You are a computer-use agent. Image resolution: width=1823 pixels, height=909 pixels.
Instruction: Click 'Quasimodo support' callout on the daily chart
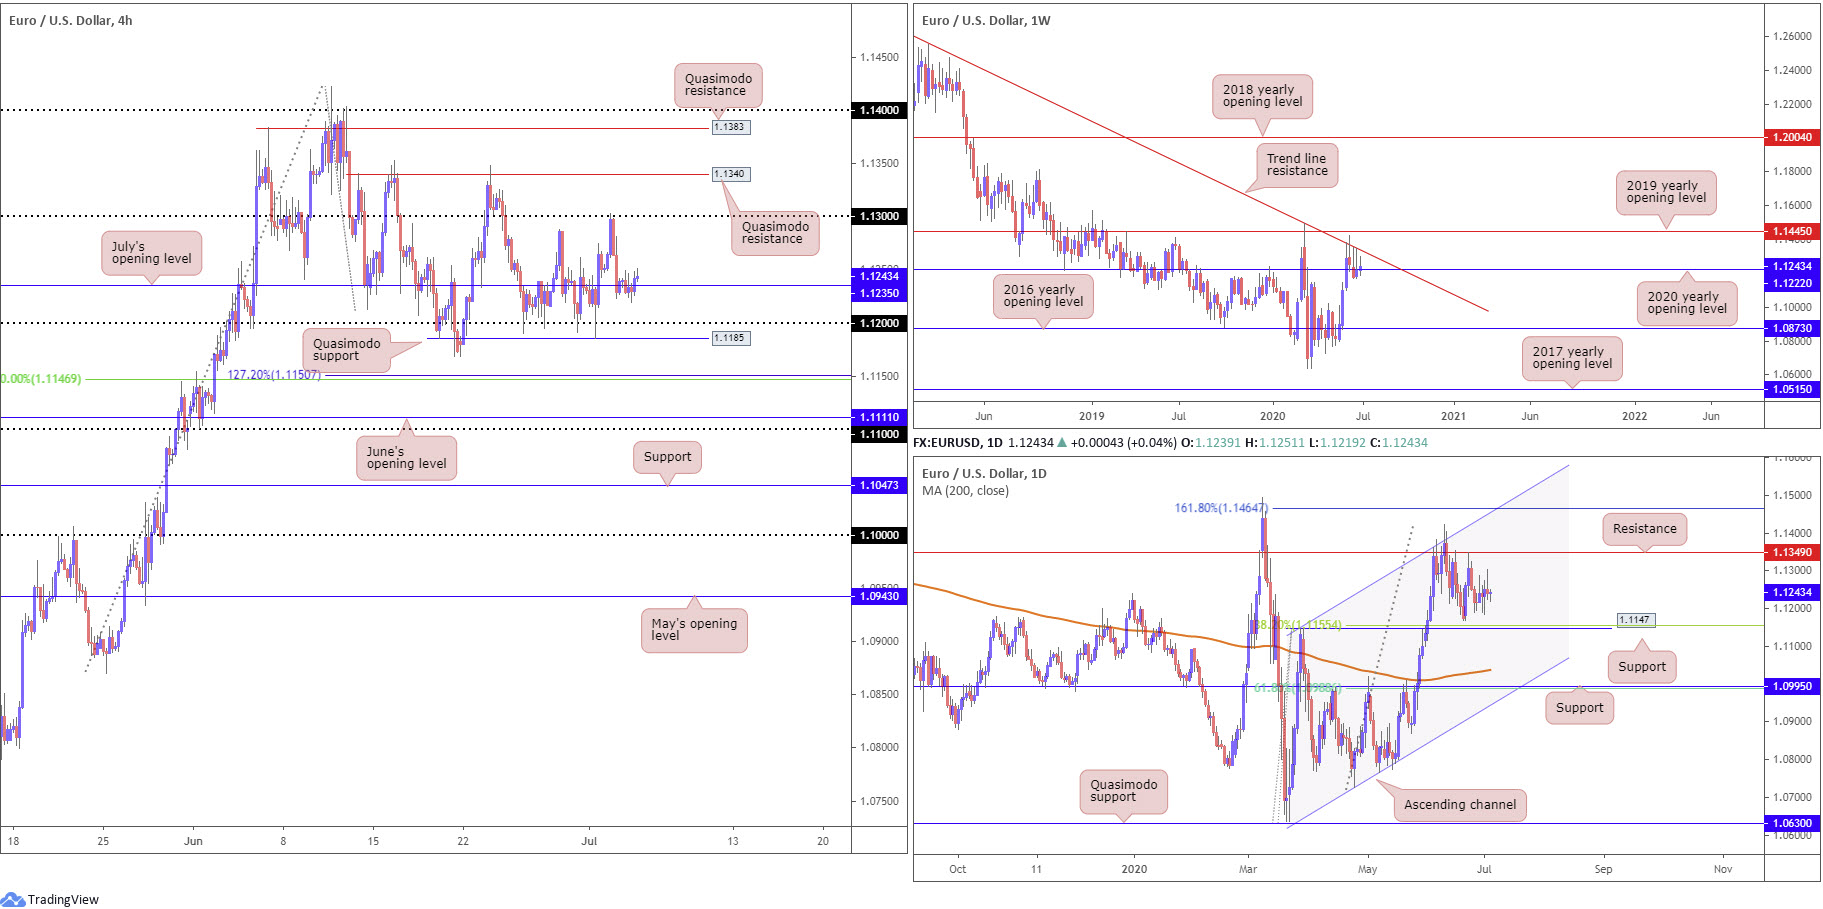coord(1123,791)
